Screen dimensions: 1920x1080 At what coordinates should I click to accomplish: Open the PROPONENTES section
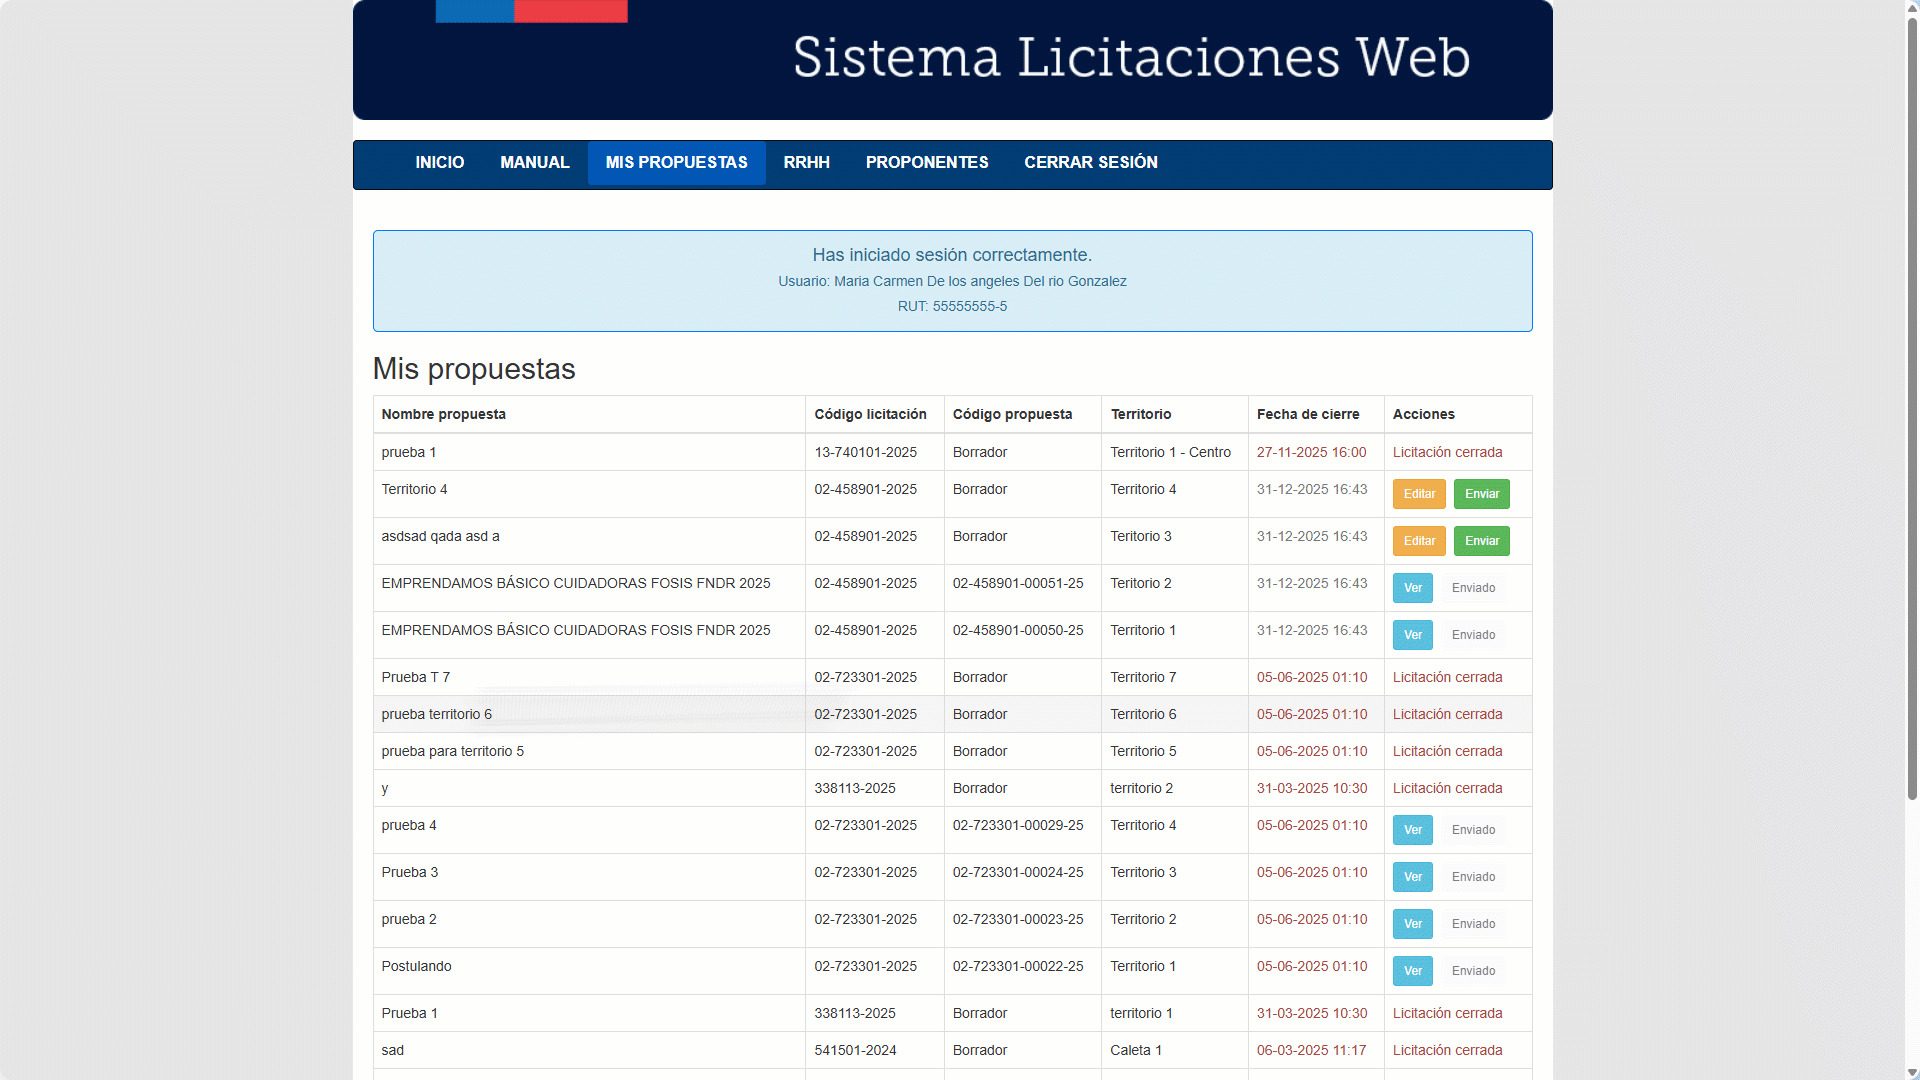click(x=926, y=162)
